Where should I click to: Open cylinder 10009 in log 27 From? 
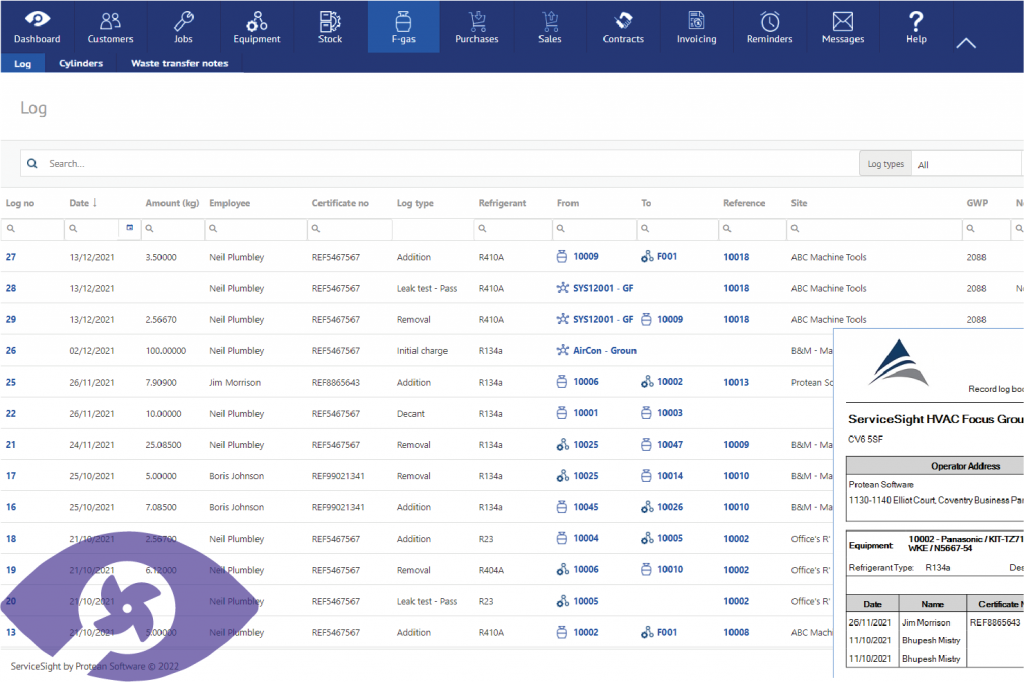[x=585, y=257]
